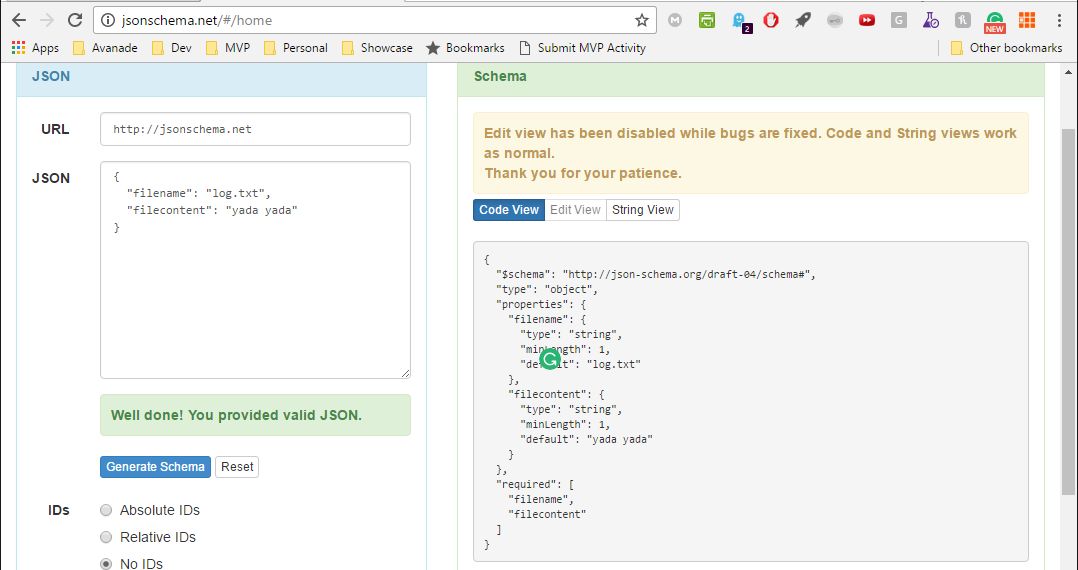Click the green Grammarly badge in schema code

coord(549,360)
